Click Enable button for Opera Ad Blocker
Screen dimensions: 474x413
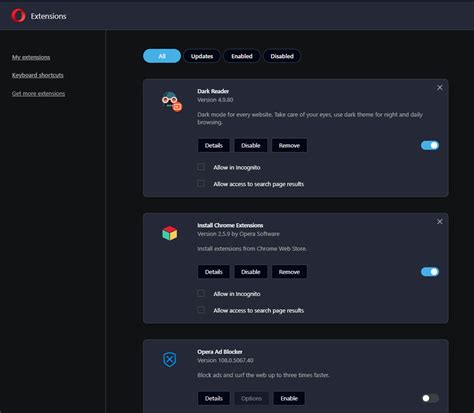tap(289, 398)
